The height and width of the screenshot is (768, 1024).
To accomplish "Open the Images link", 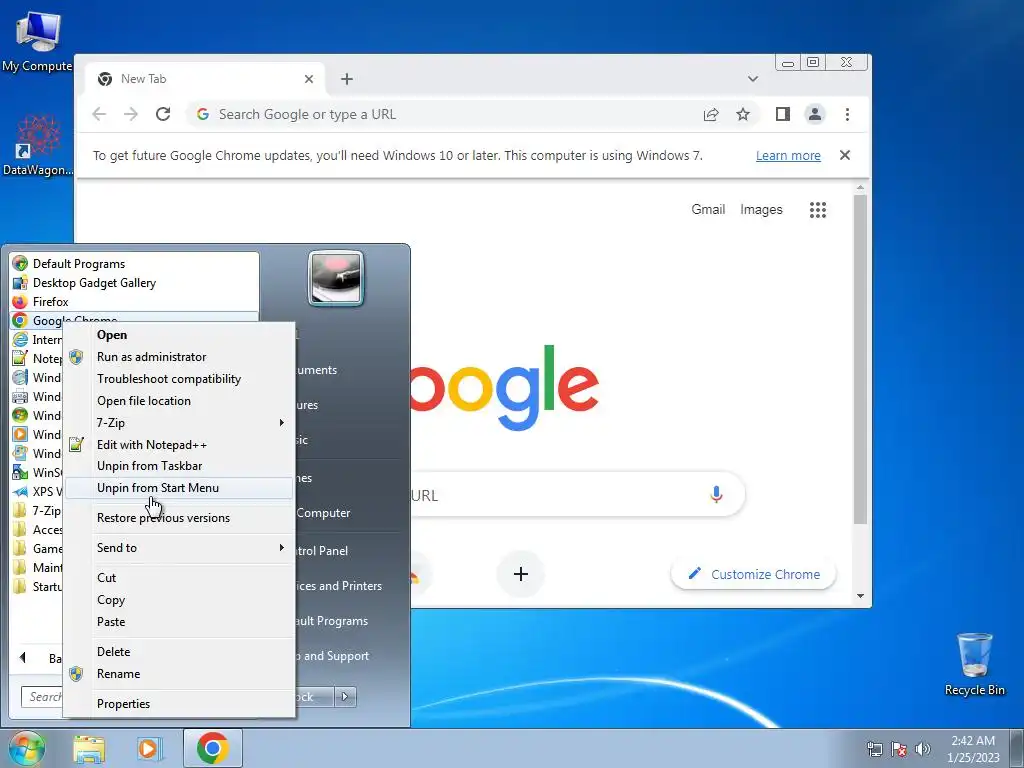I will [x=761, y=210].
